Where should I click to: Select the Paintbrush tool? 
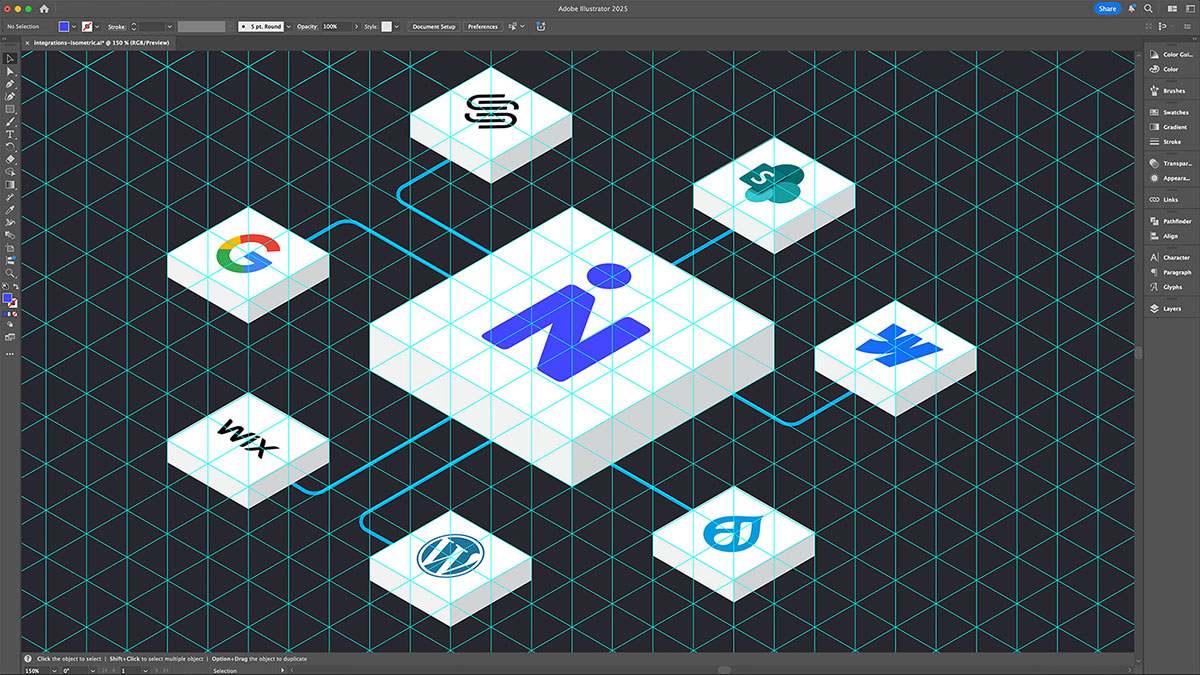10,121
